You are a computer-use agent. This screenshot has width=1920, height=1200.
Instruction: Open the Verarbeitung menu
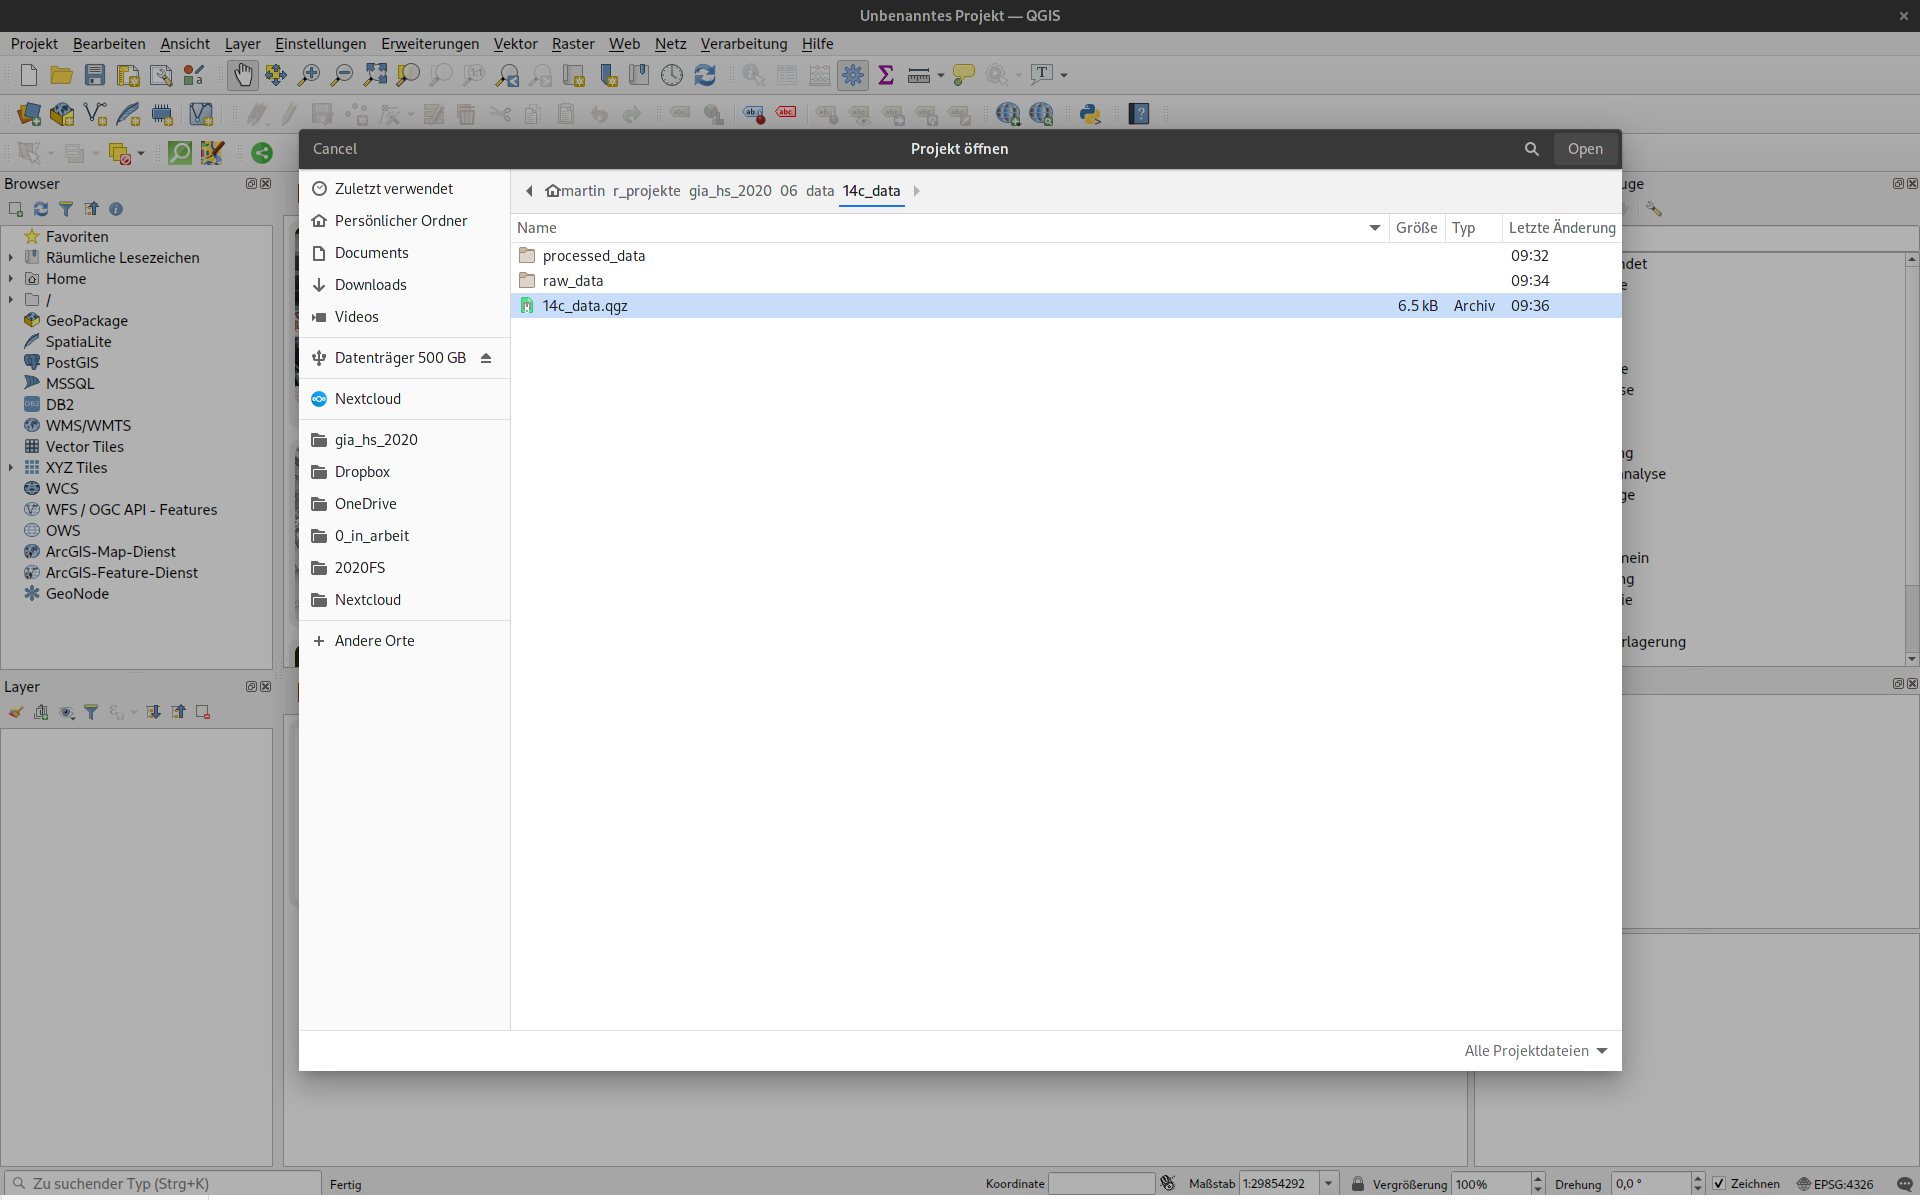pos(743,44)
